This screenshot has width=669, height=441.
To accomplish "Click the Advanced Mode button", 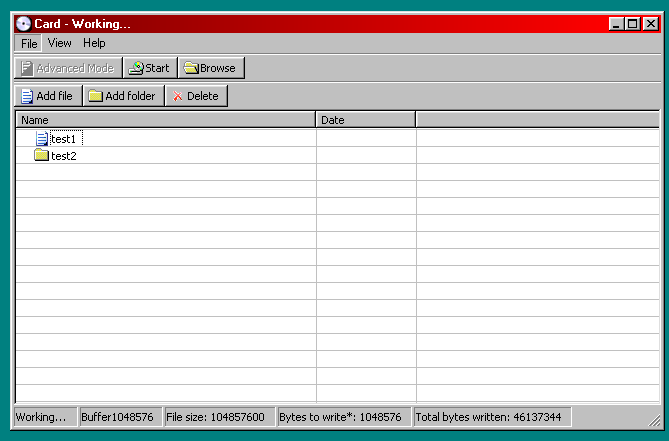I will click(67, 68).
